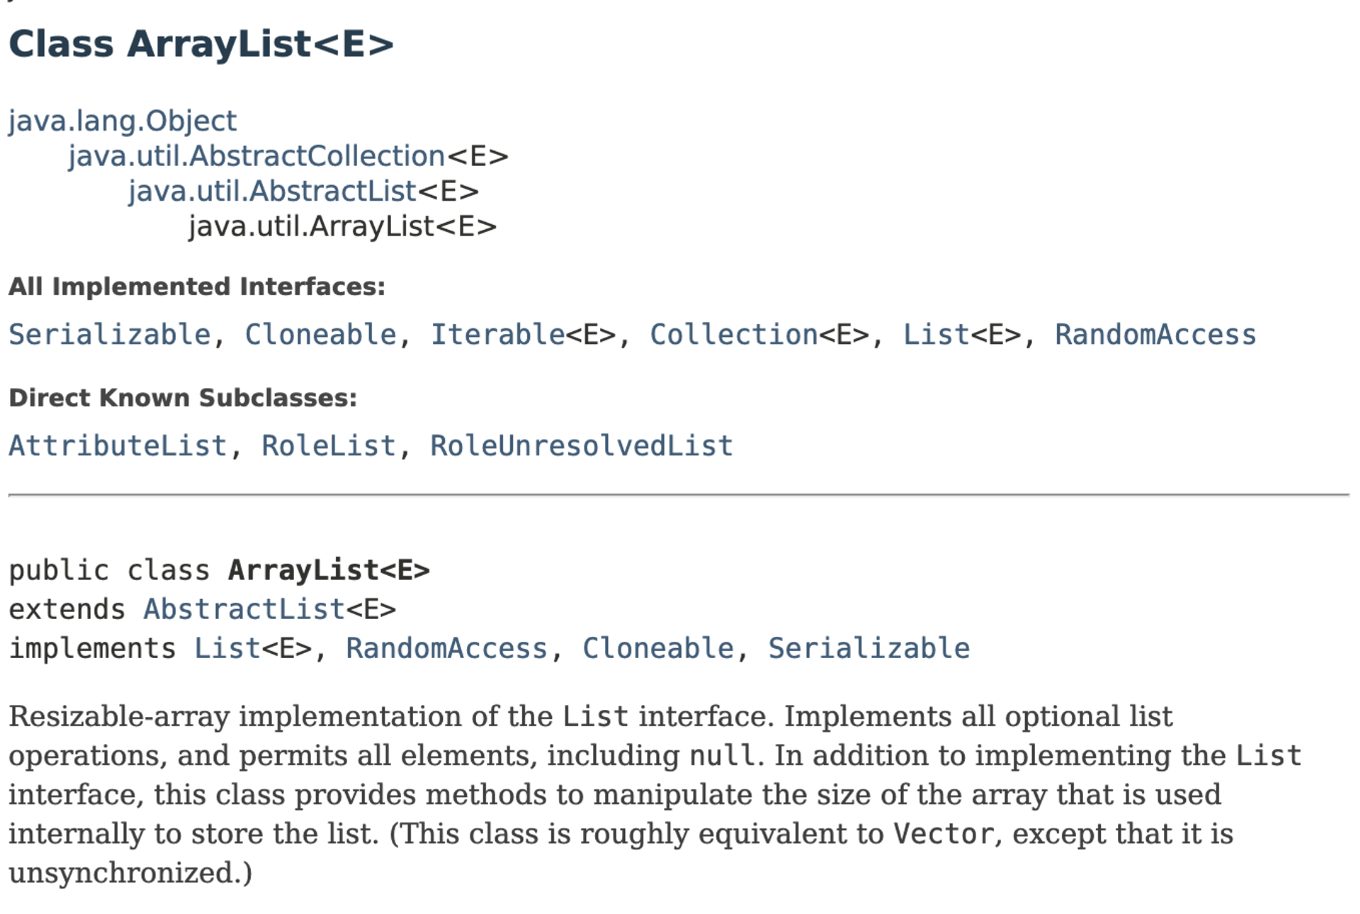Open List under All Implemented Interfaces
1360x914 pixels.
[936, 334]
